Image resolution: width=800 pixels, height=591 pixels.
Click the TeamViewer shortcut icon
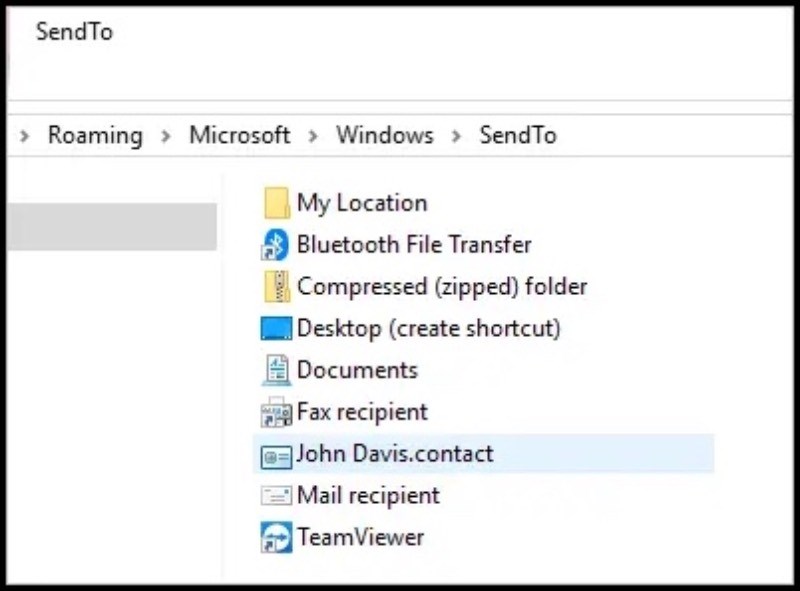[x=276, y=537]
